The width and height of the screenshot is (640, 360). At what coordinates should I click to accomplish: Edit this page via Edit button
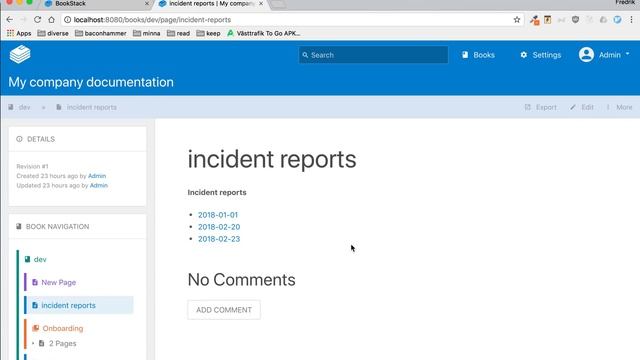pos(582,107)
